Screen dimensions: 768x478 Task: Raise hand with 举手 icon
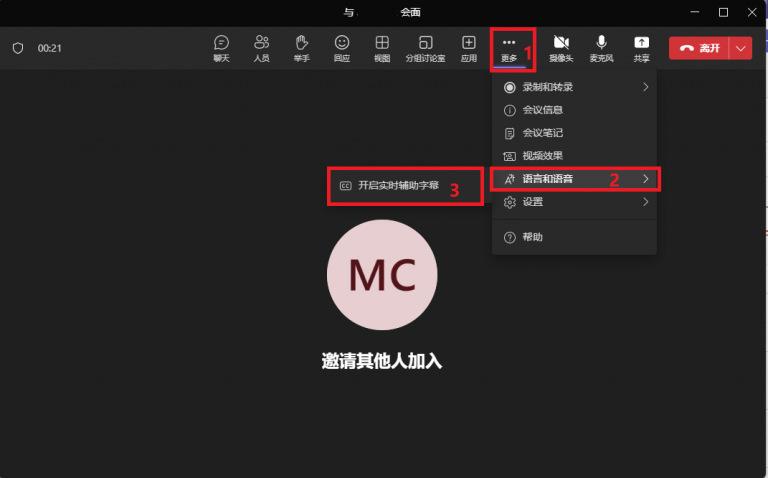[301, 47]
